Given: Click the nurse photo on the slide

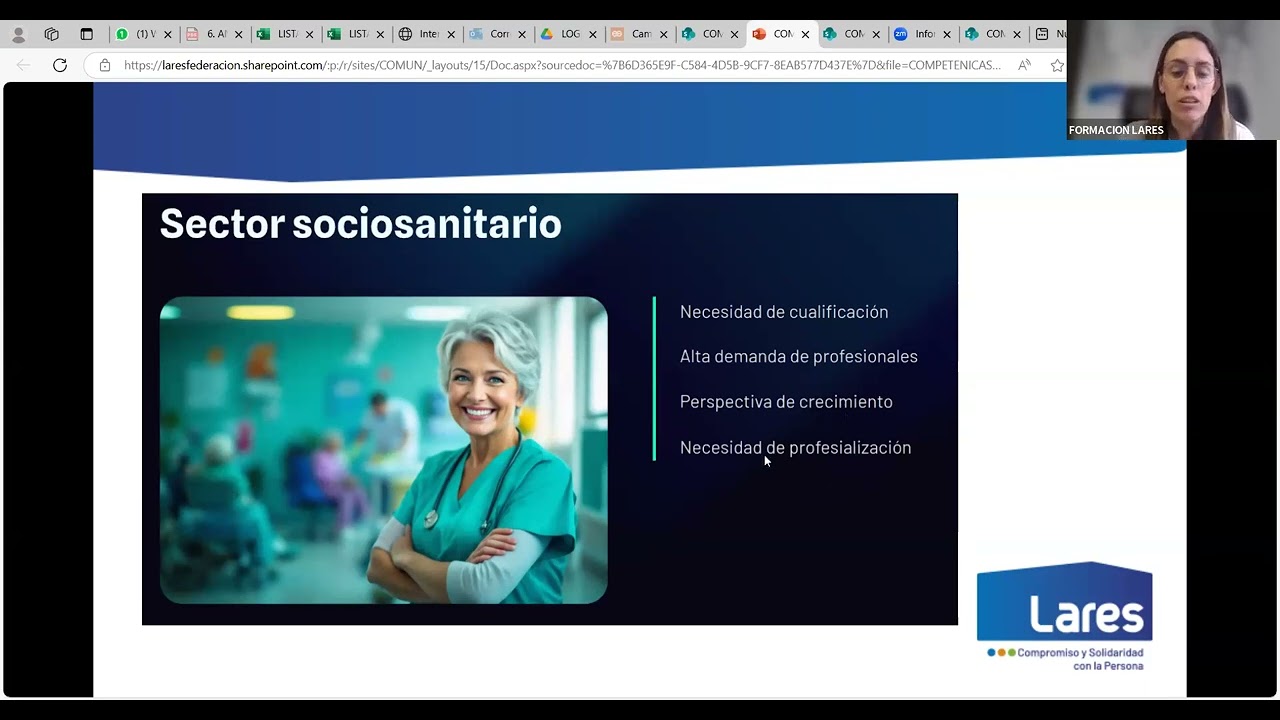Looking at the screenshot, I should point(383,450).
